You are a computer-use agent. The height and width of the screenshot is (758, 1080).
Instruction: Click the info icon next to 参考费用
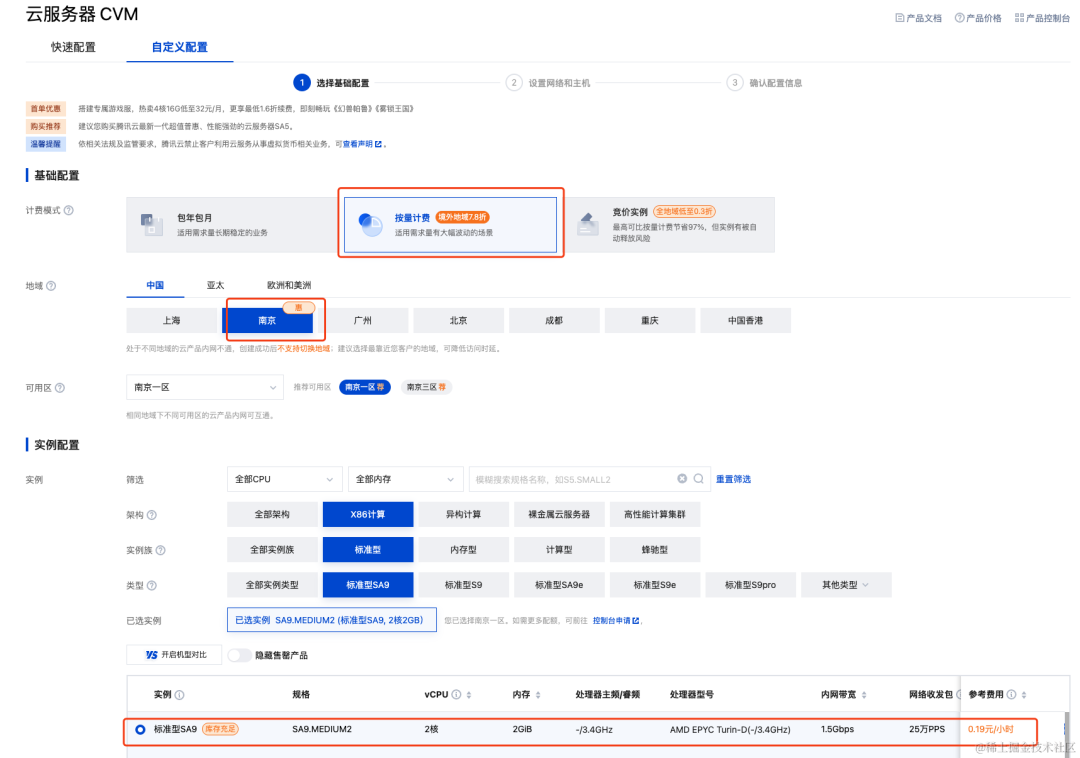tap(1011, 695)
